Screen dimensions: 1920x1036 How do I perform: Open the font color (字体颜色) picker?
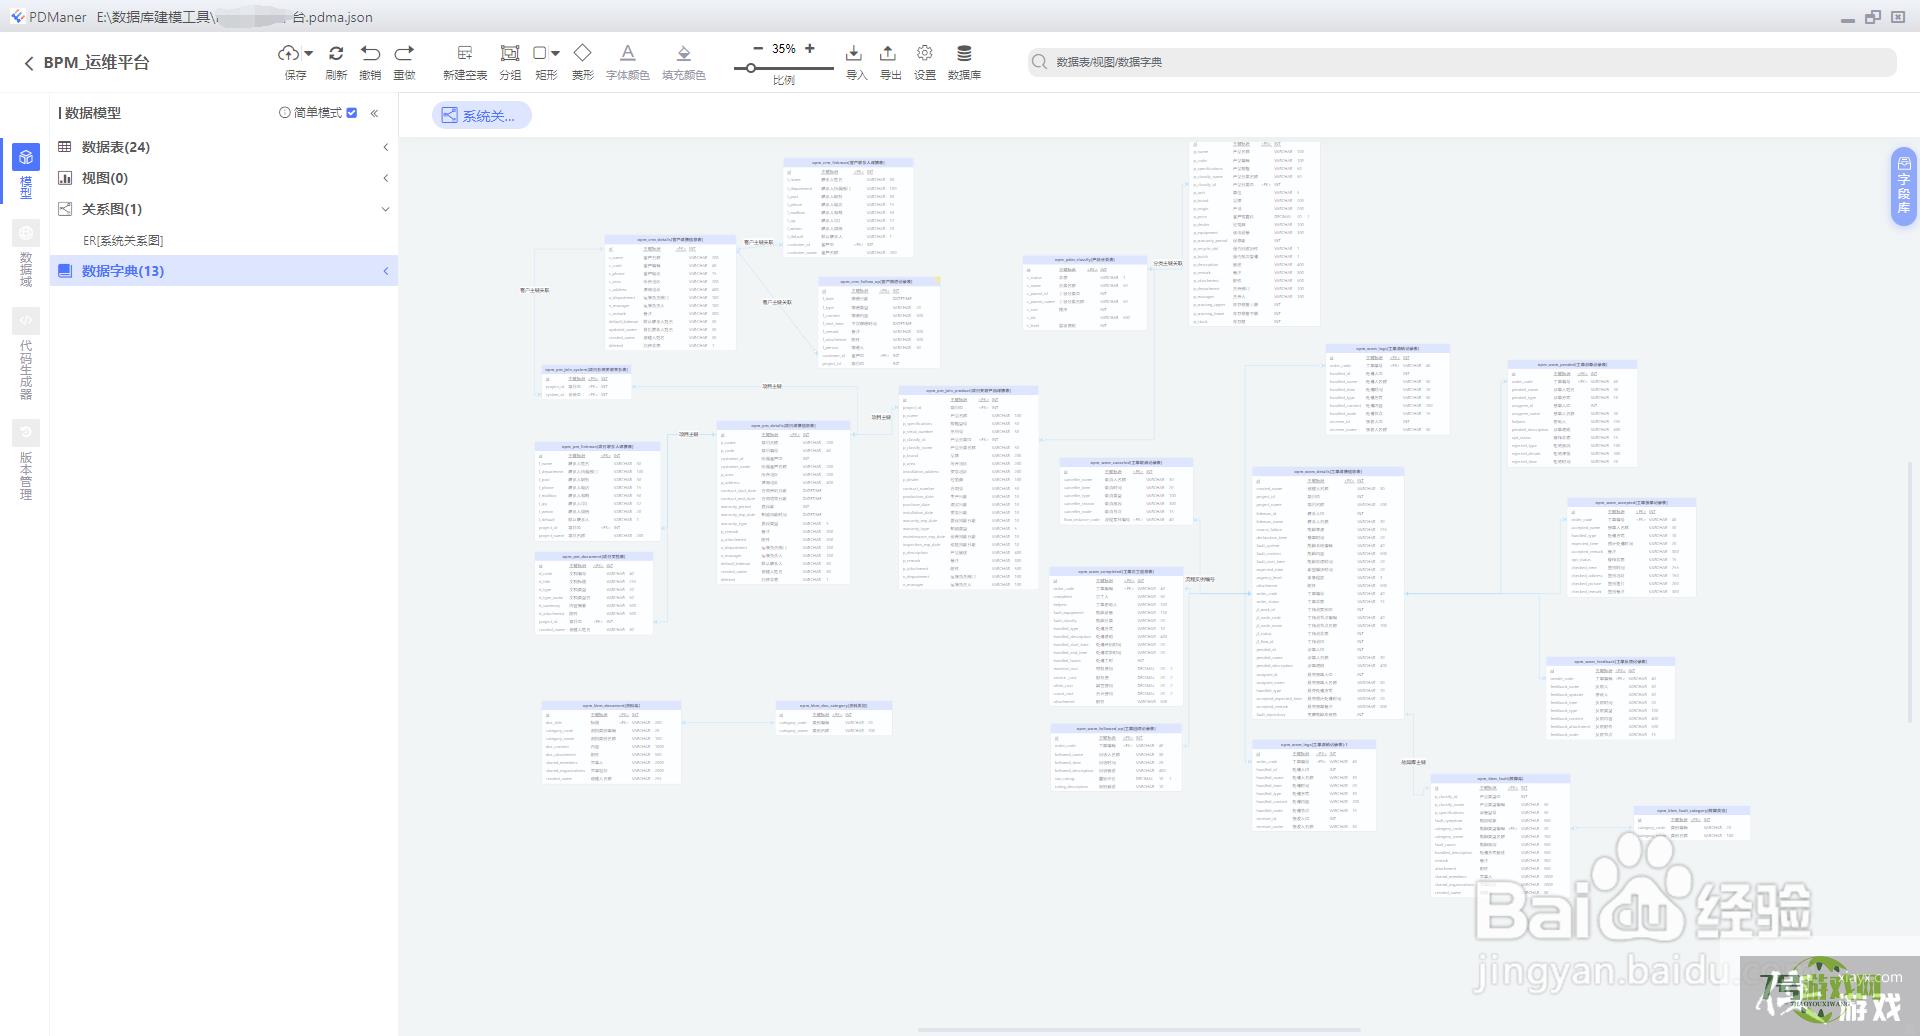pyautogui.click(x=627, y=53)
